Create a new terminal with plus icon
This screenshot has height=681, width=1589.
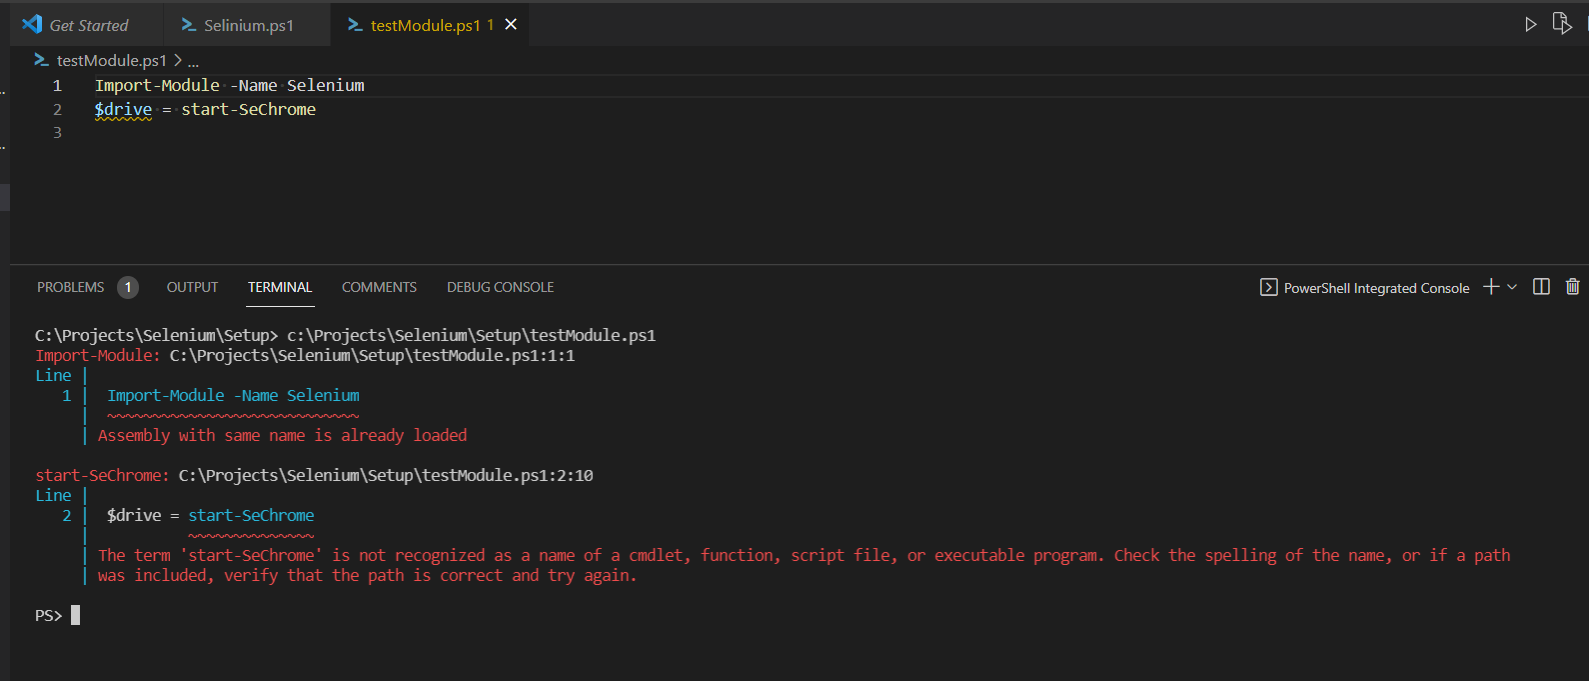1491,287
